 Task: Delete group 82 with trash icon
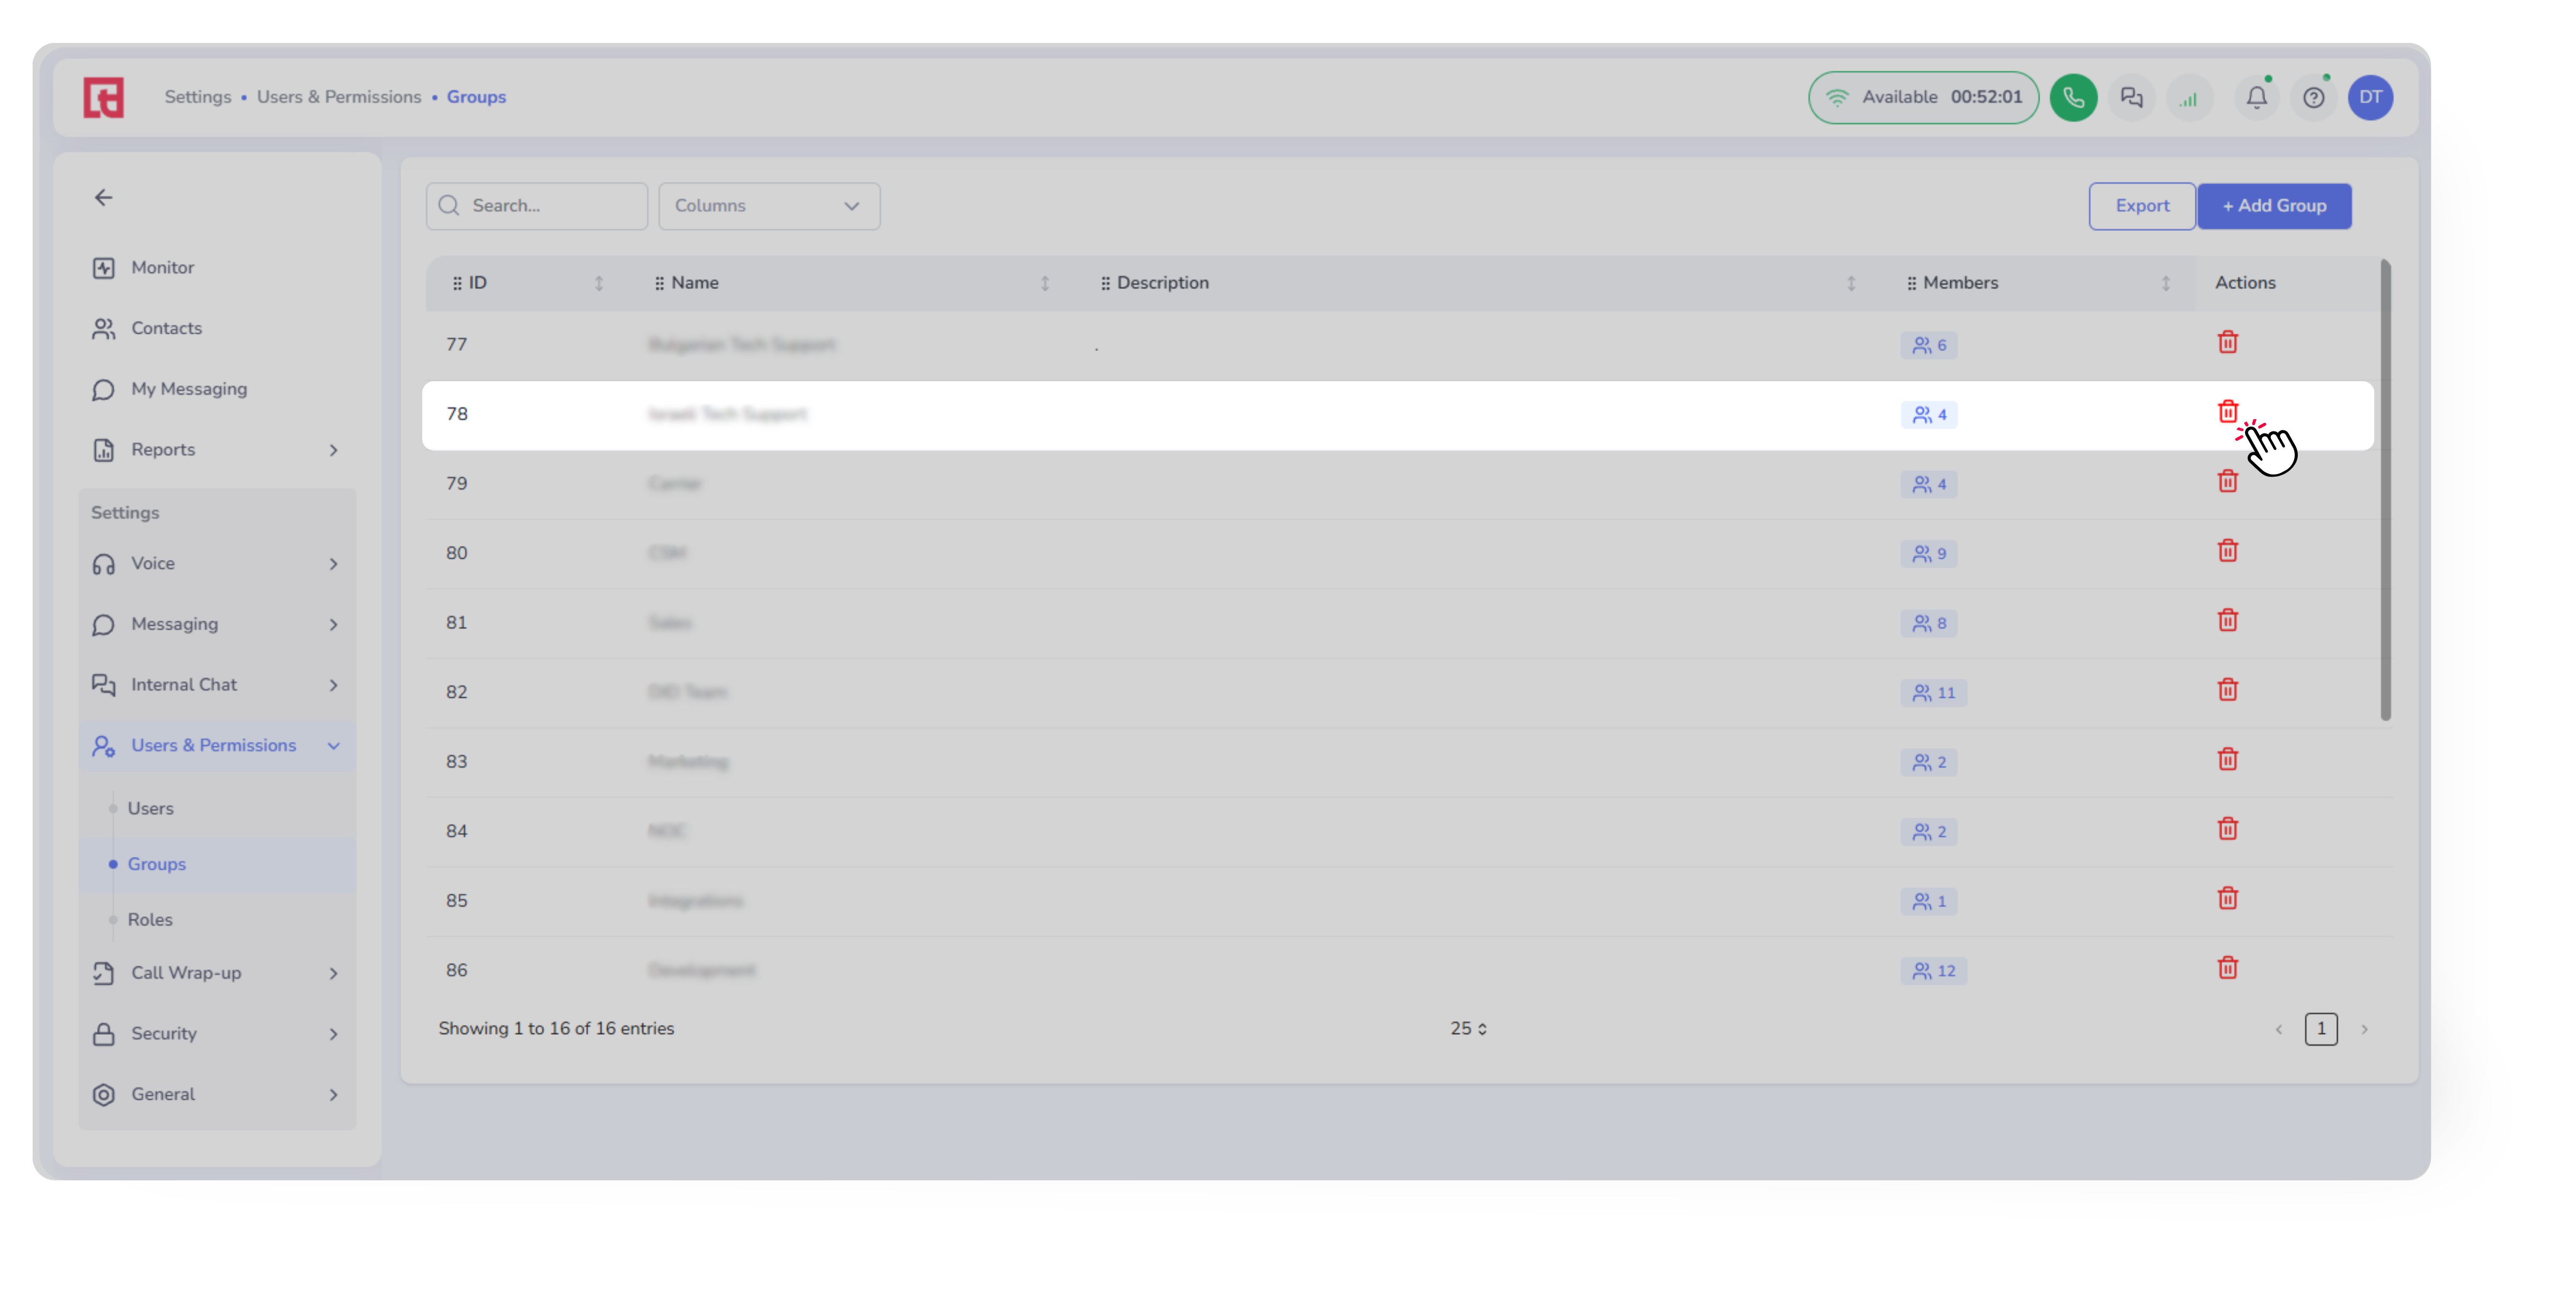click(x=2227, y=690)
